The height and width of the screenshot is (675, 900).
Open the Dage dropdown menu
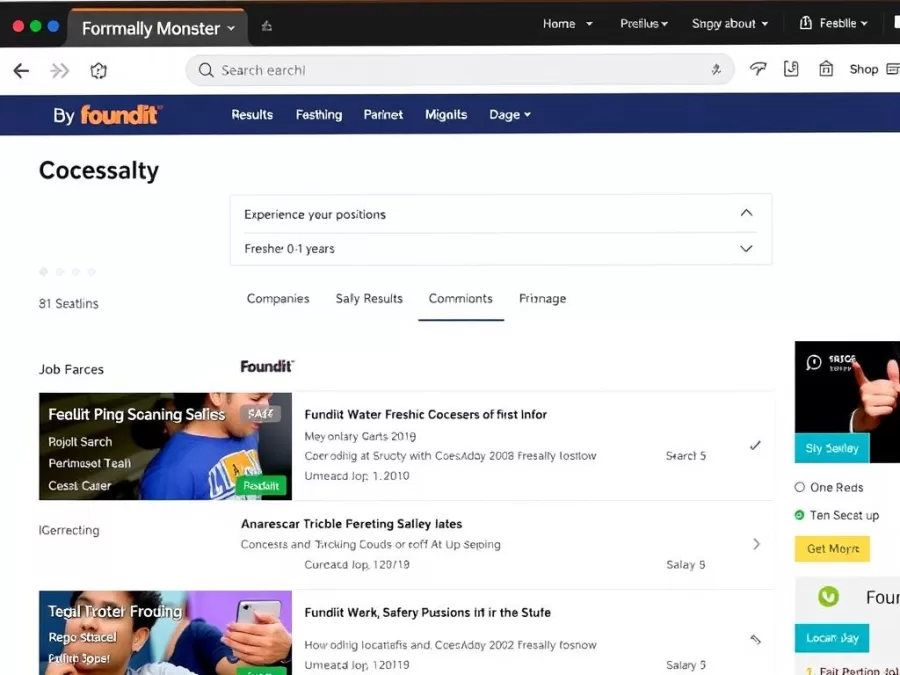coord(509,114)
